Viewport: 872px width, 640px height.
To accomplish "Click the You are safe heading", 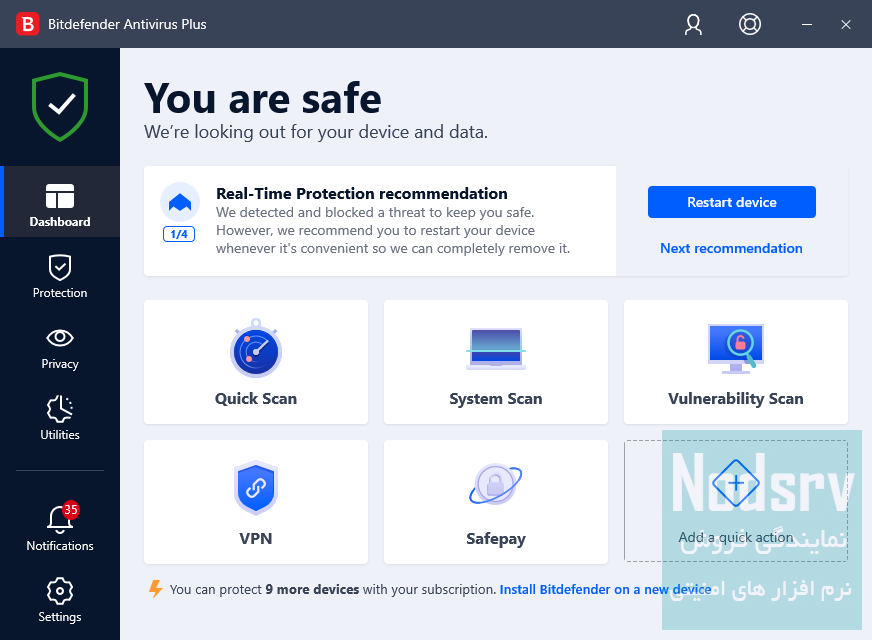I will [263, 99].
